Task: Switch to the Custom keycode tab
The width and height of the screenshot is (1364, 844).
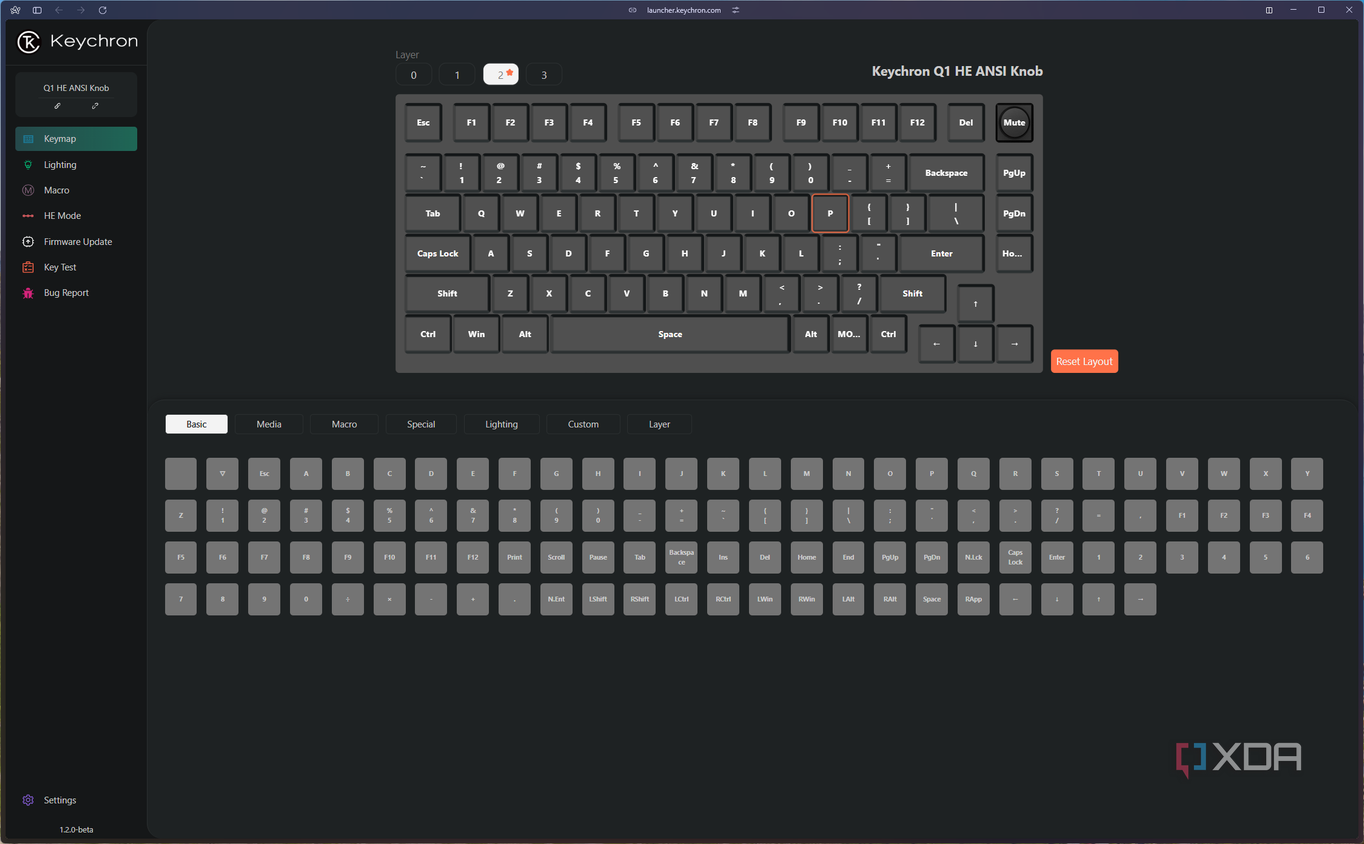Action: pos(583,424)
